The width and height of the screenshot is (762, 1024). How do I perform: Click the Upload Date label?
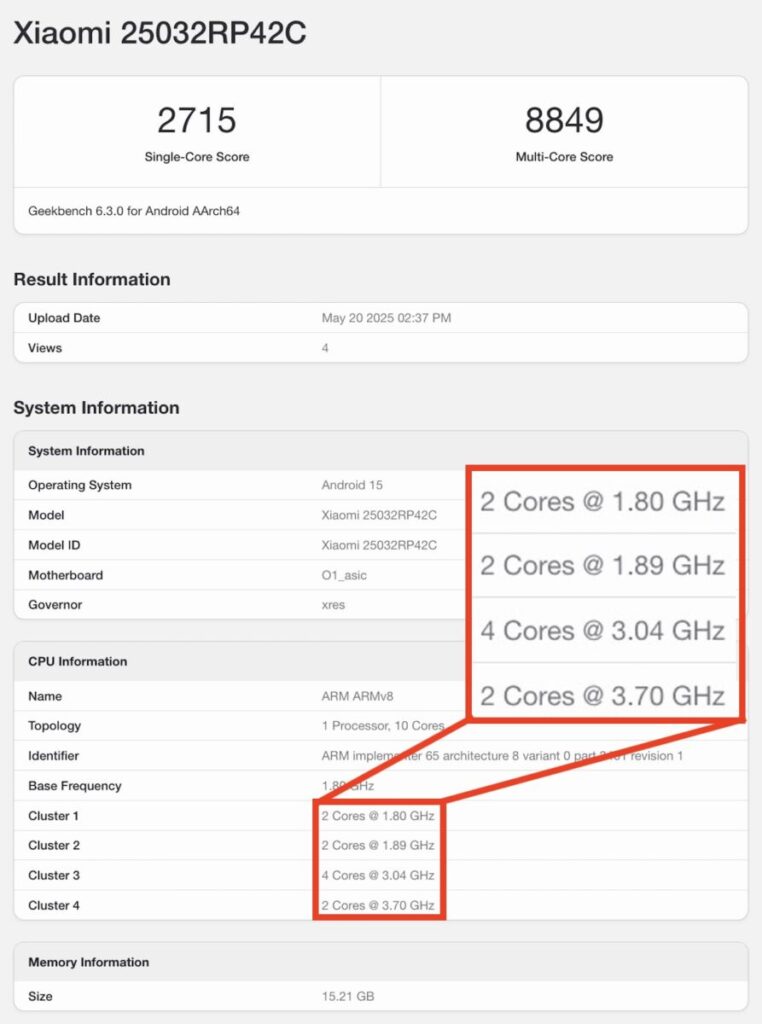pyautogui.click(x=64, y=318)
